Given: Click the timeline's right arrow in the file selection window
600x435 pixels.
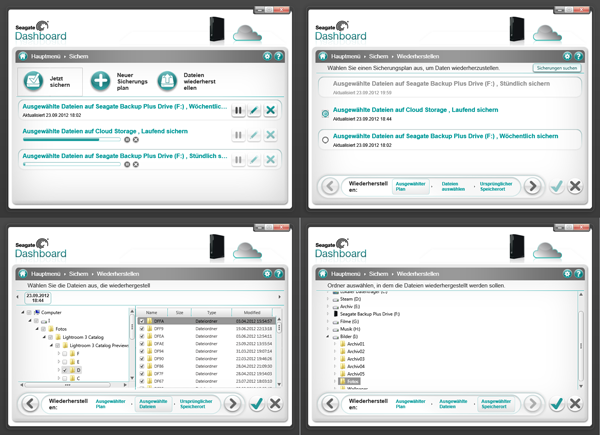Looking at the screenshot, I should click(x=279, y=297).
